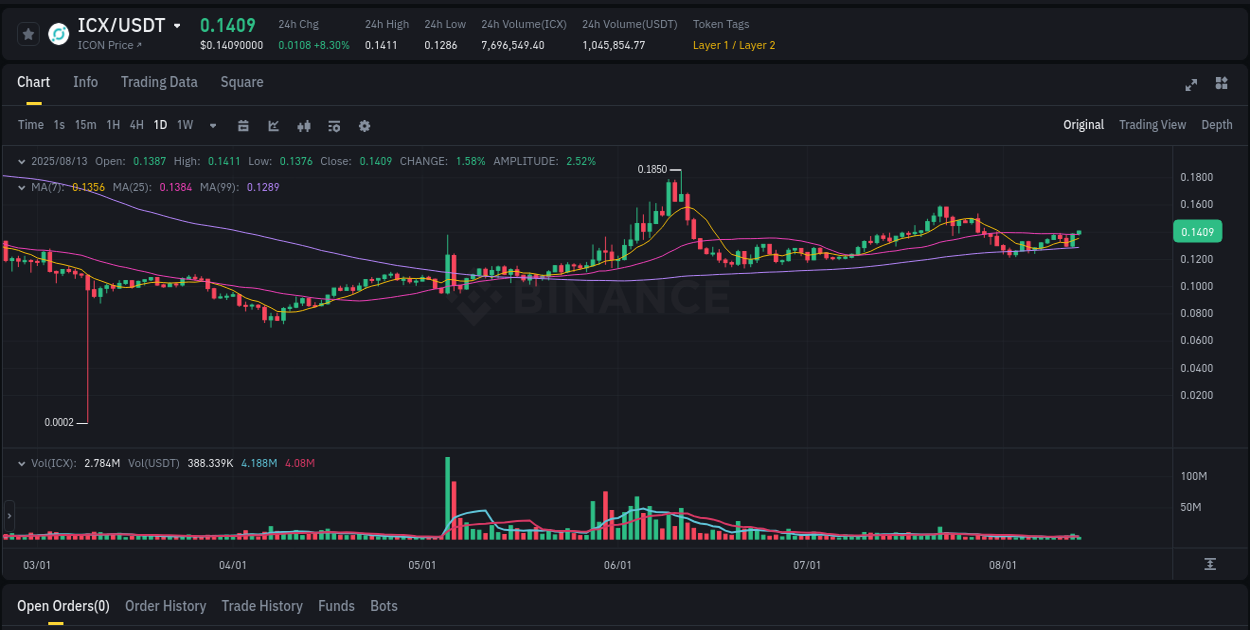Image resolution: width=1250 pixels, height=630 pixels.
Task: Open the extra timeframes dropdown arrow
Action: [x=211, y=125]
